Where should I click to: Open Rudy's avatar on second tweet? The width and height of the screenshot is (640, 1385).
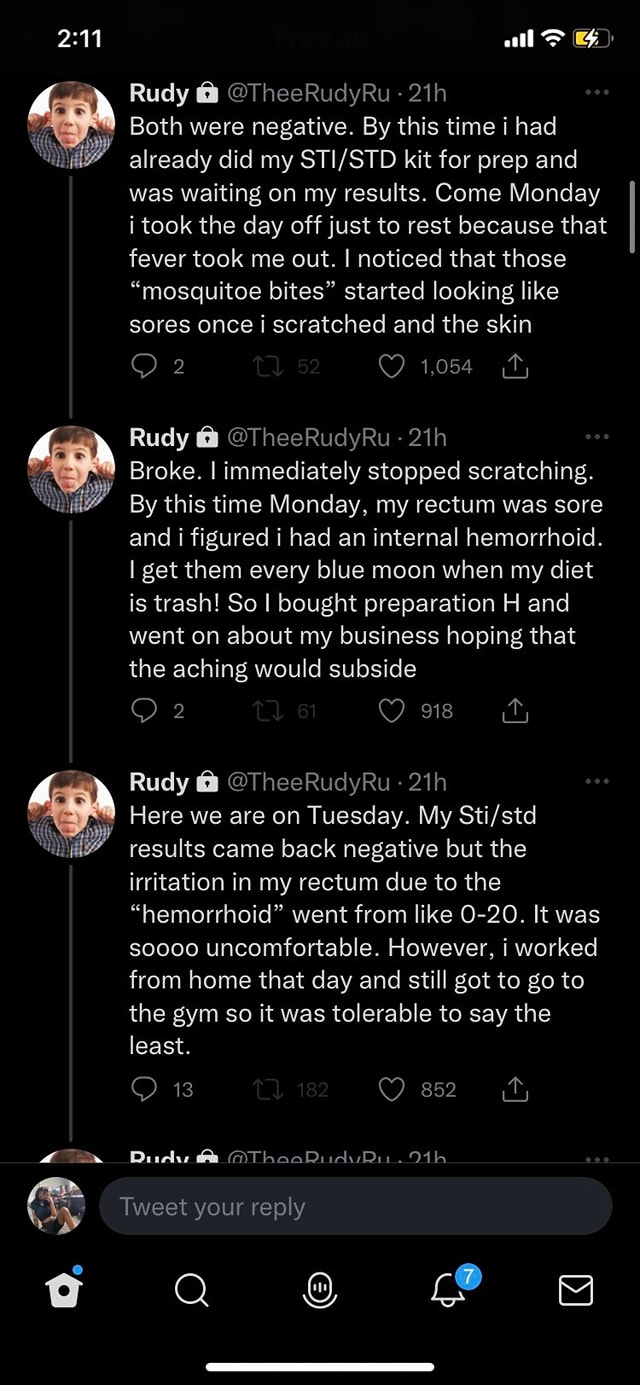click(70, 469)
